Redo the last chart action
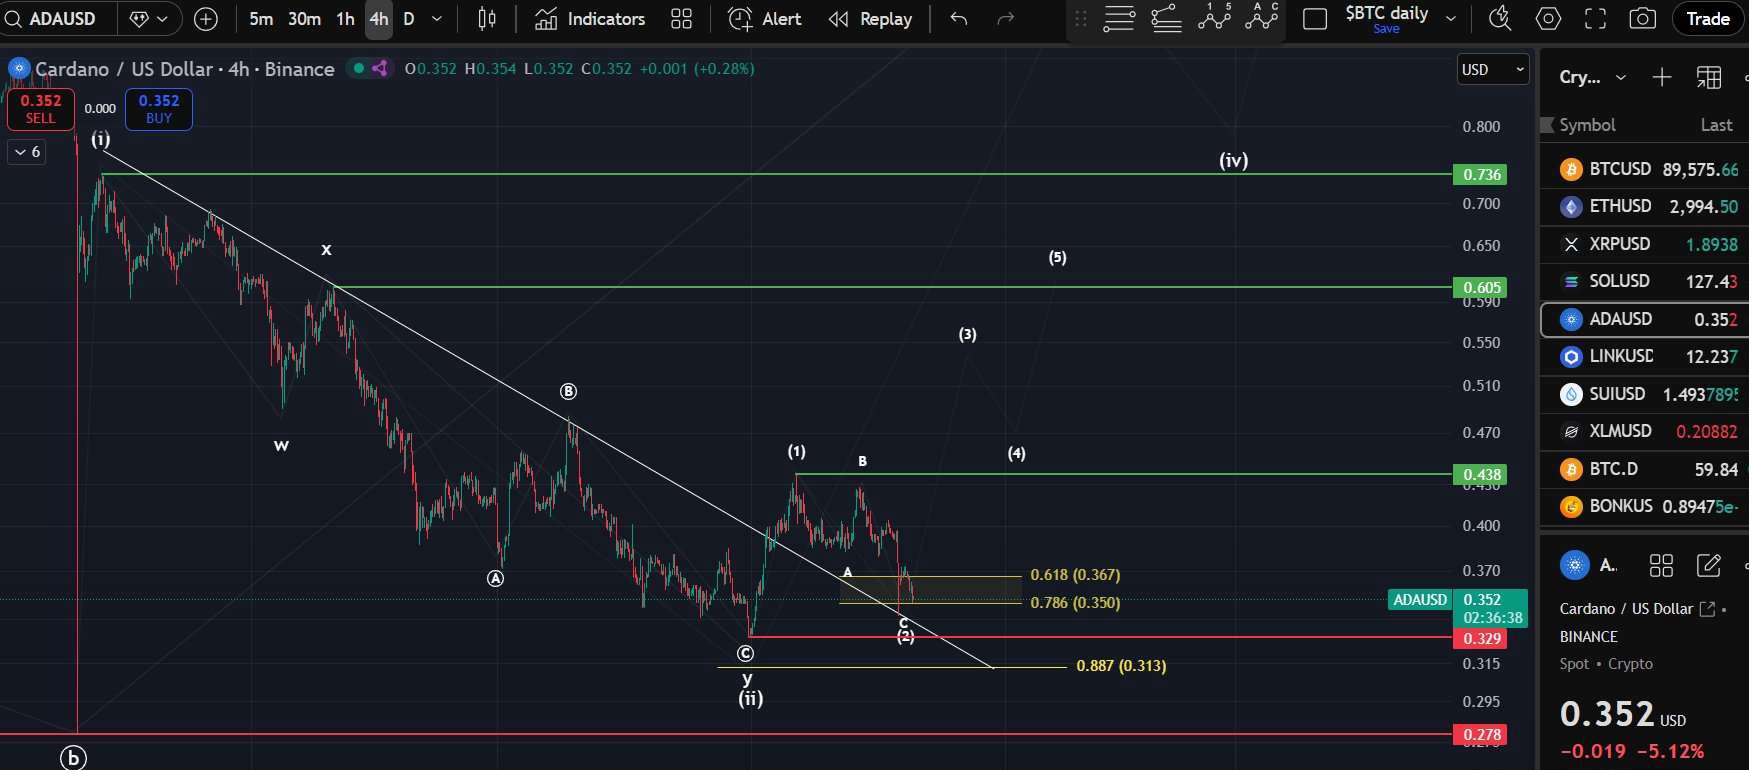This screenshot has height=770, width=1749. click(x=1006, y=19)
